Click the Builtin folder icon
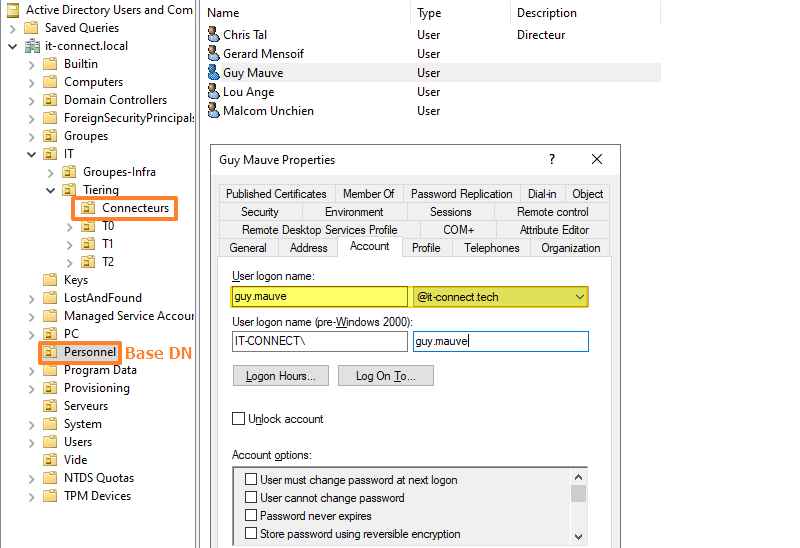The image size is (800, 548). click(50, 64)
